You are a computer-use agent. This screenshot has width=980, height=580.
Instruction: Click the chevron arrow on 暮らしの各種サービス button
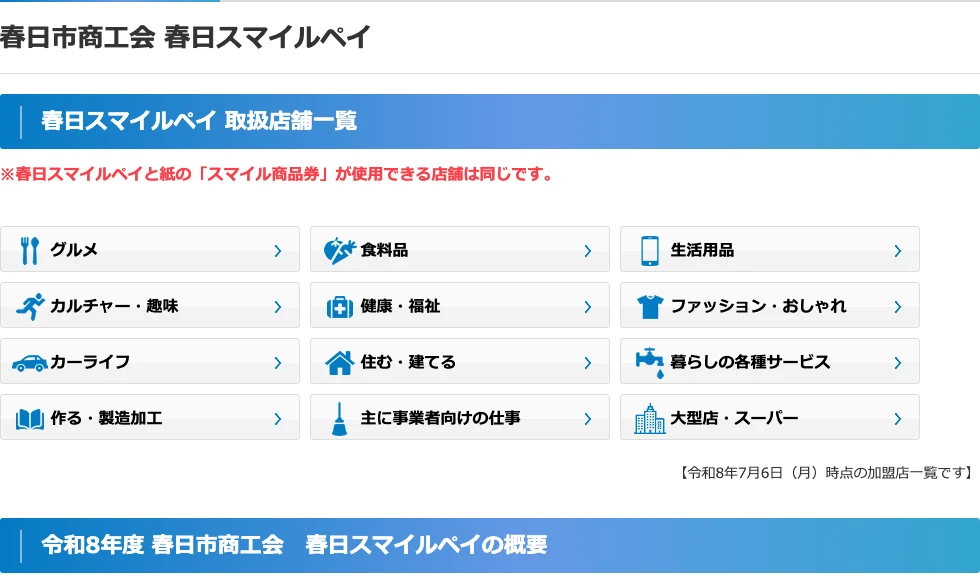click(898, 363)
